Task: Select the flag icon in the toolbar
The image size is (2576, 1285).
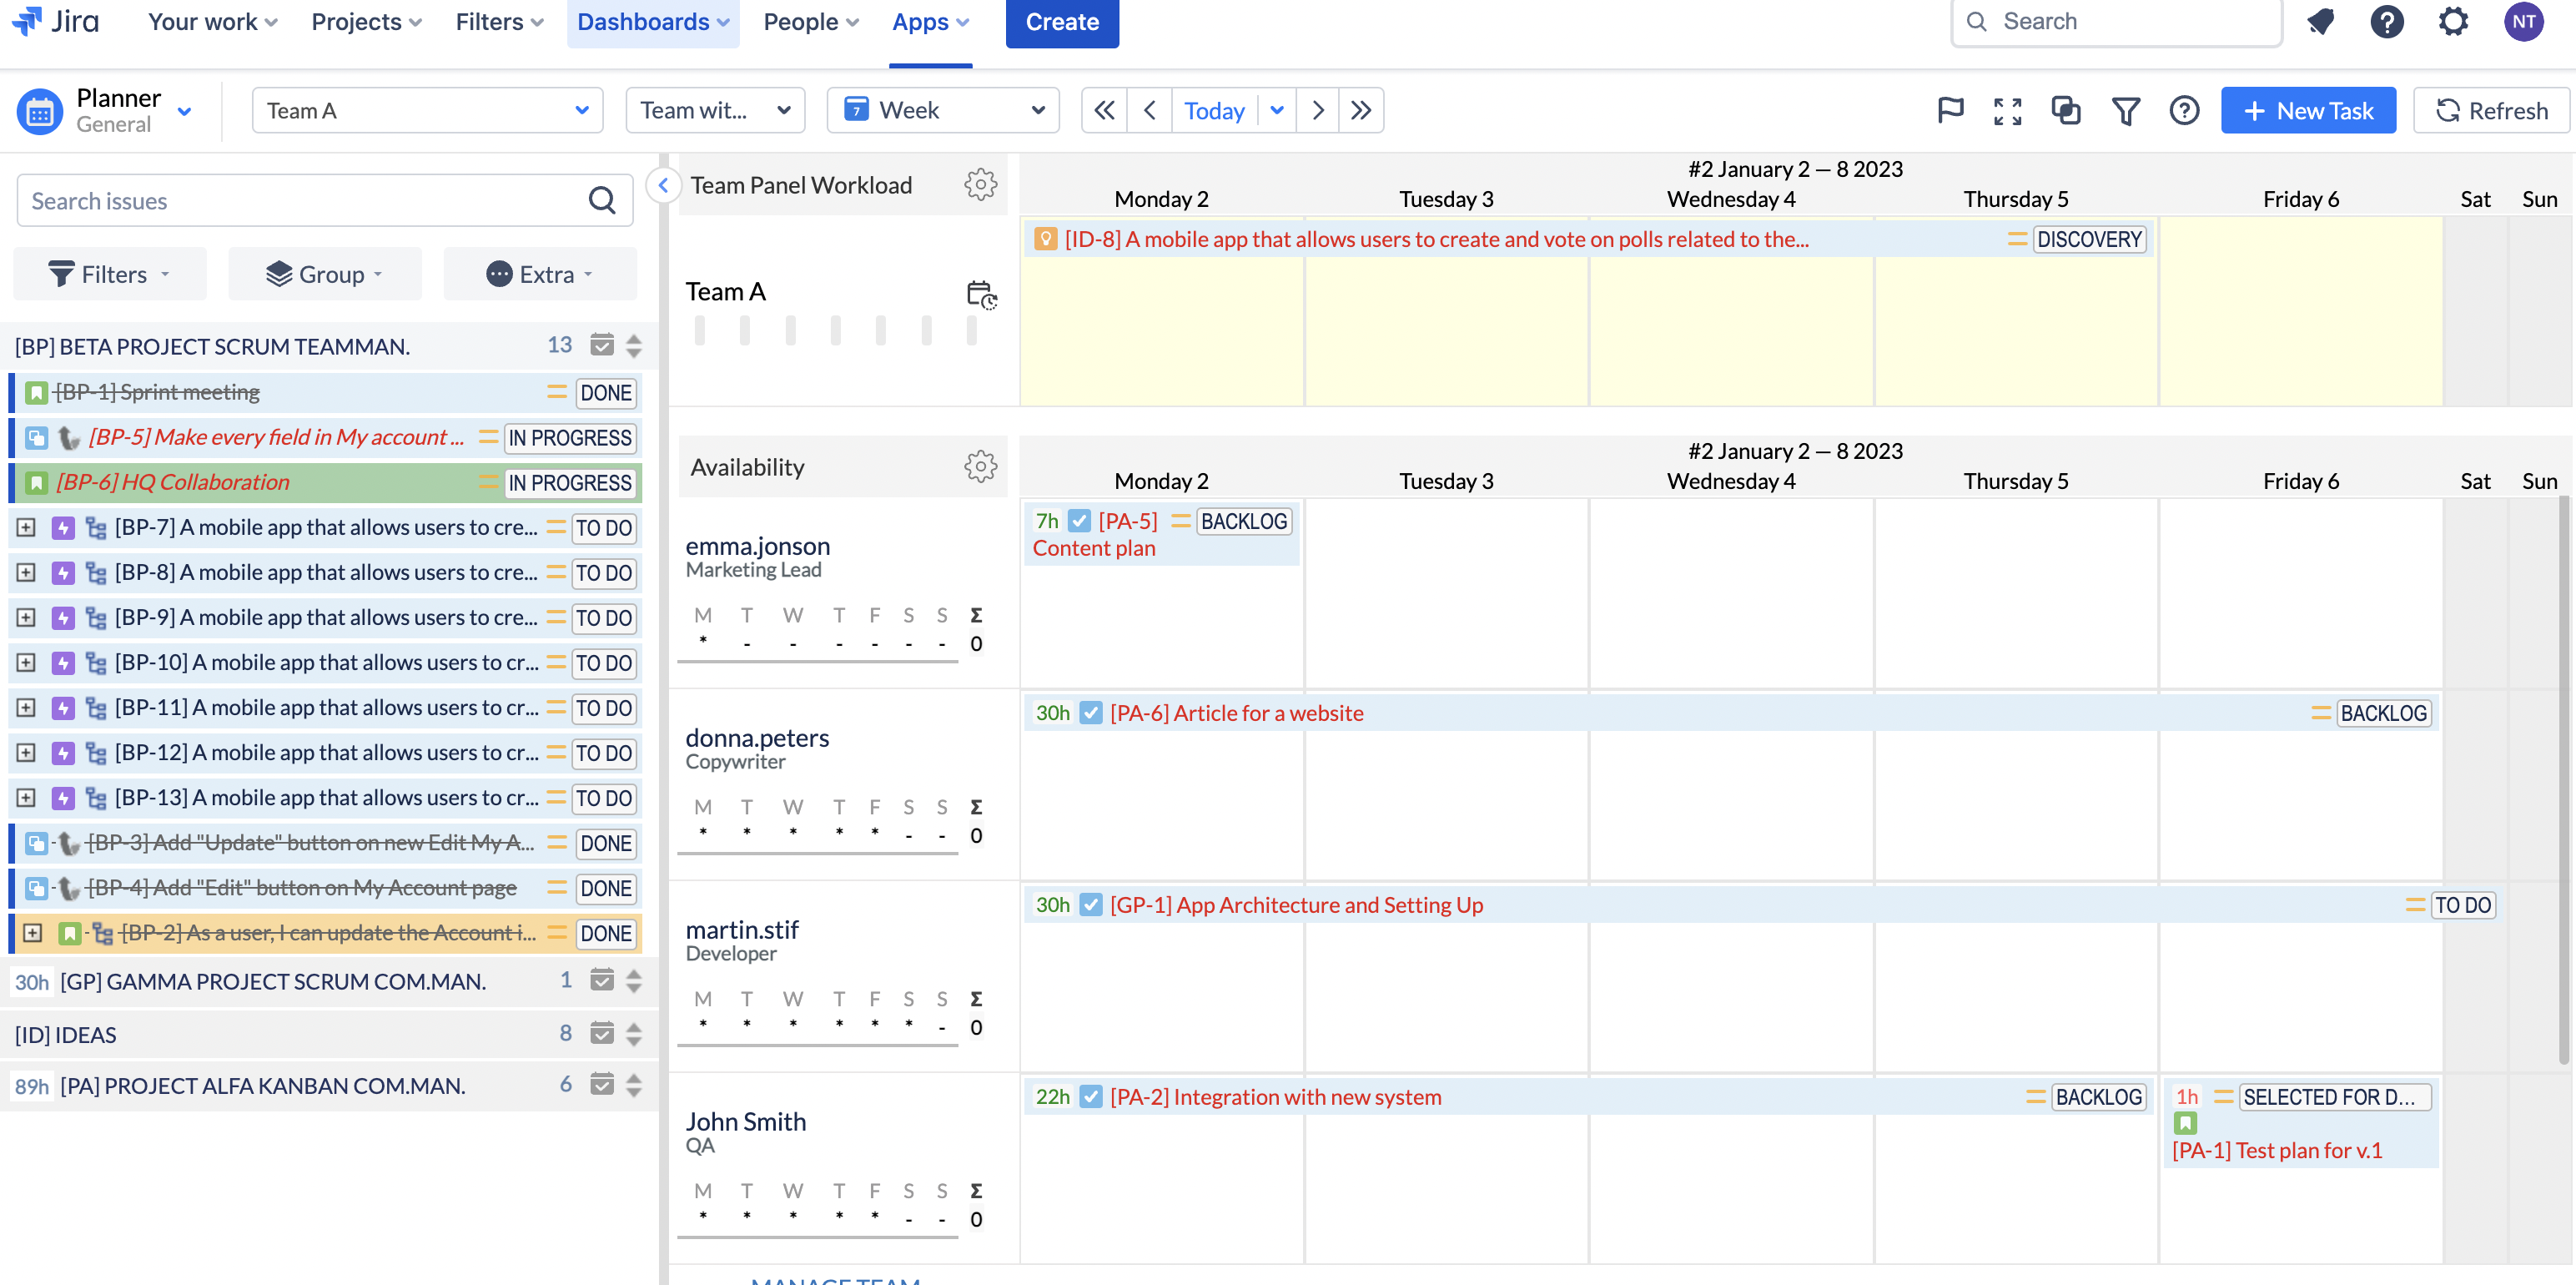Action: [x=1949, y=111]
